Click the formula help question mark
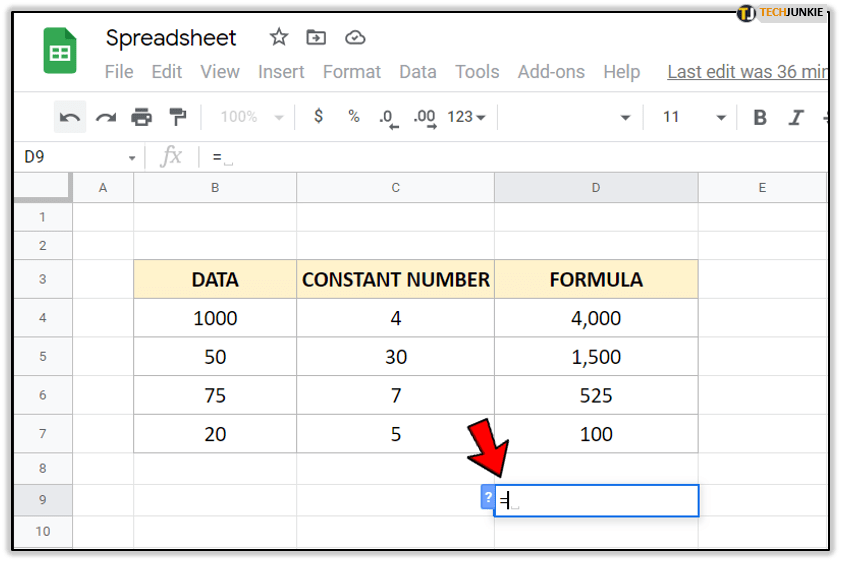841x562 pixels. [487, 497]
